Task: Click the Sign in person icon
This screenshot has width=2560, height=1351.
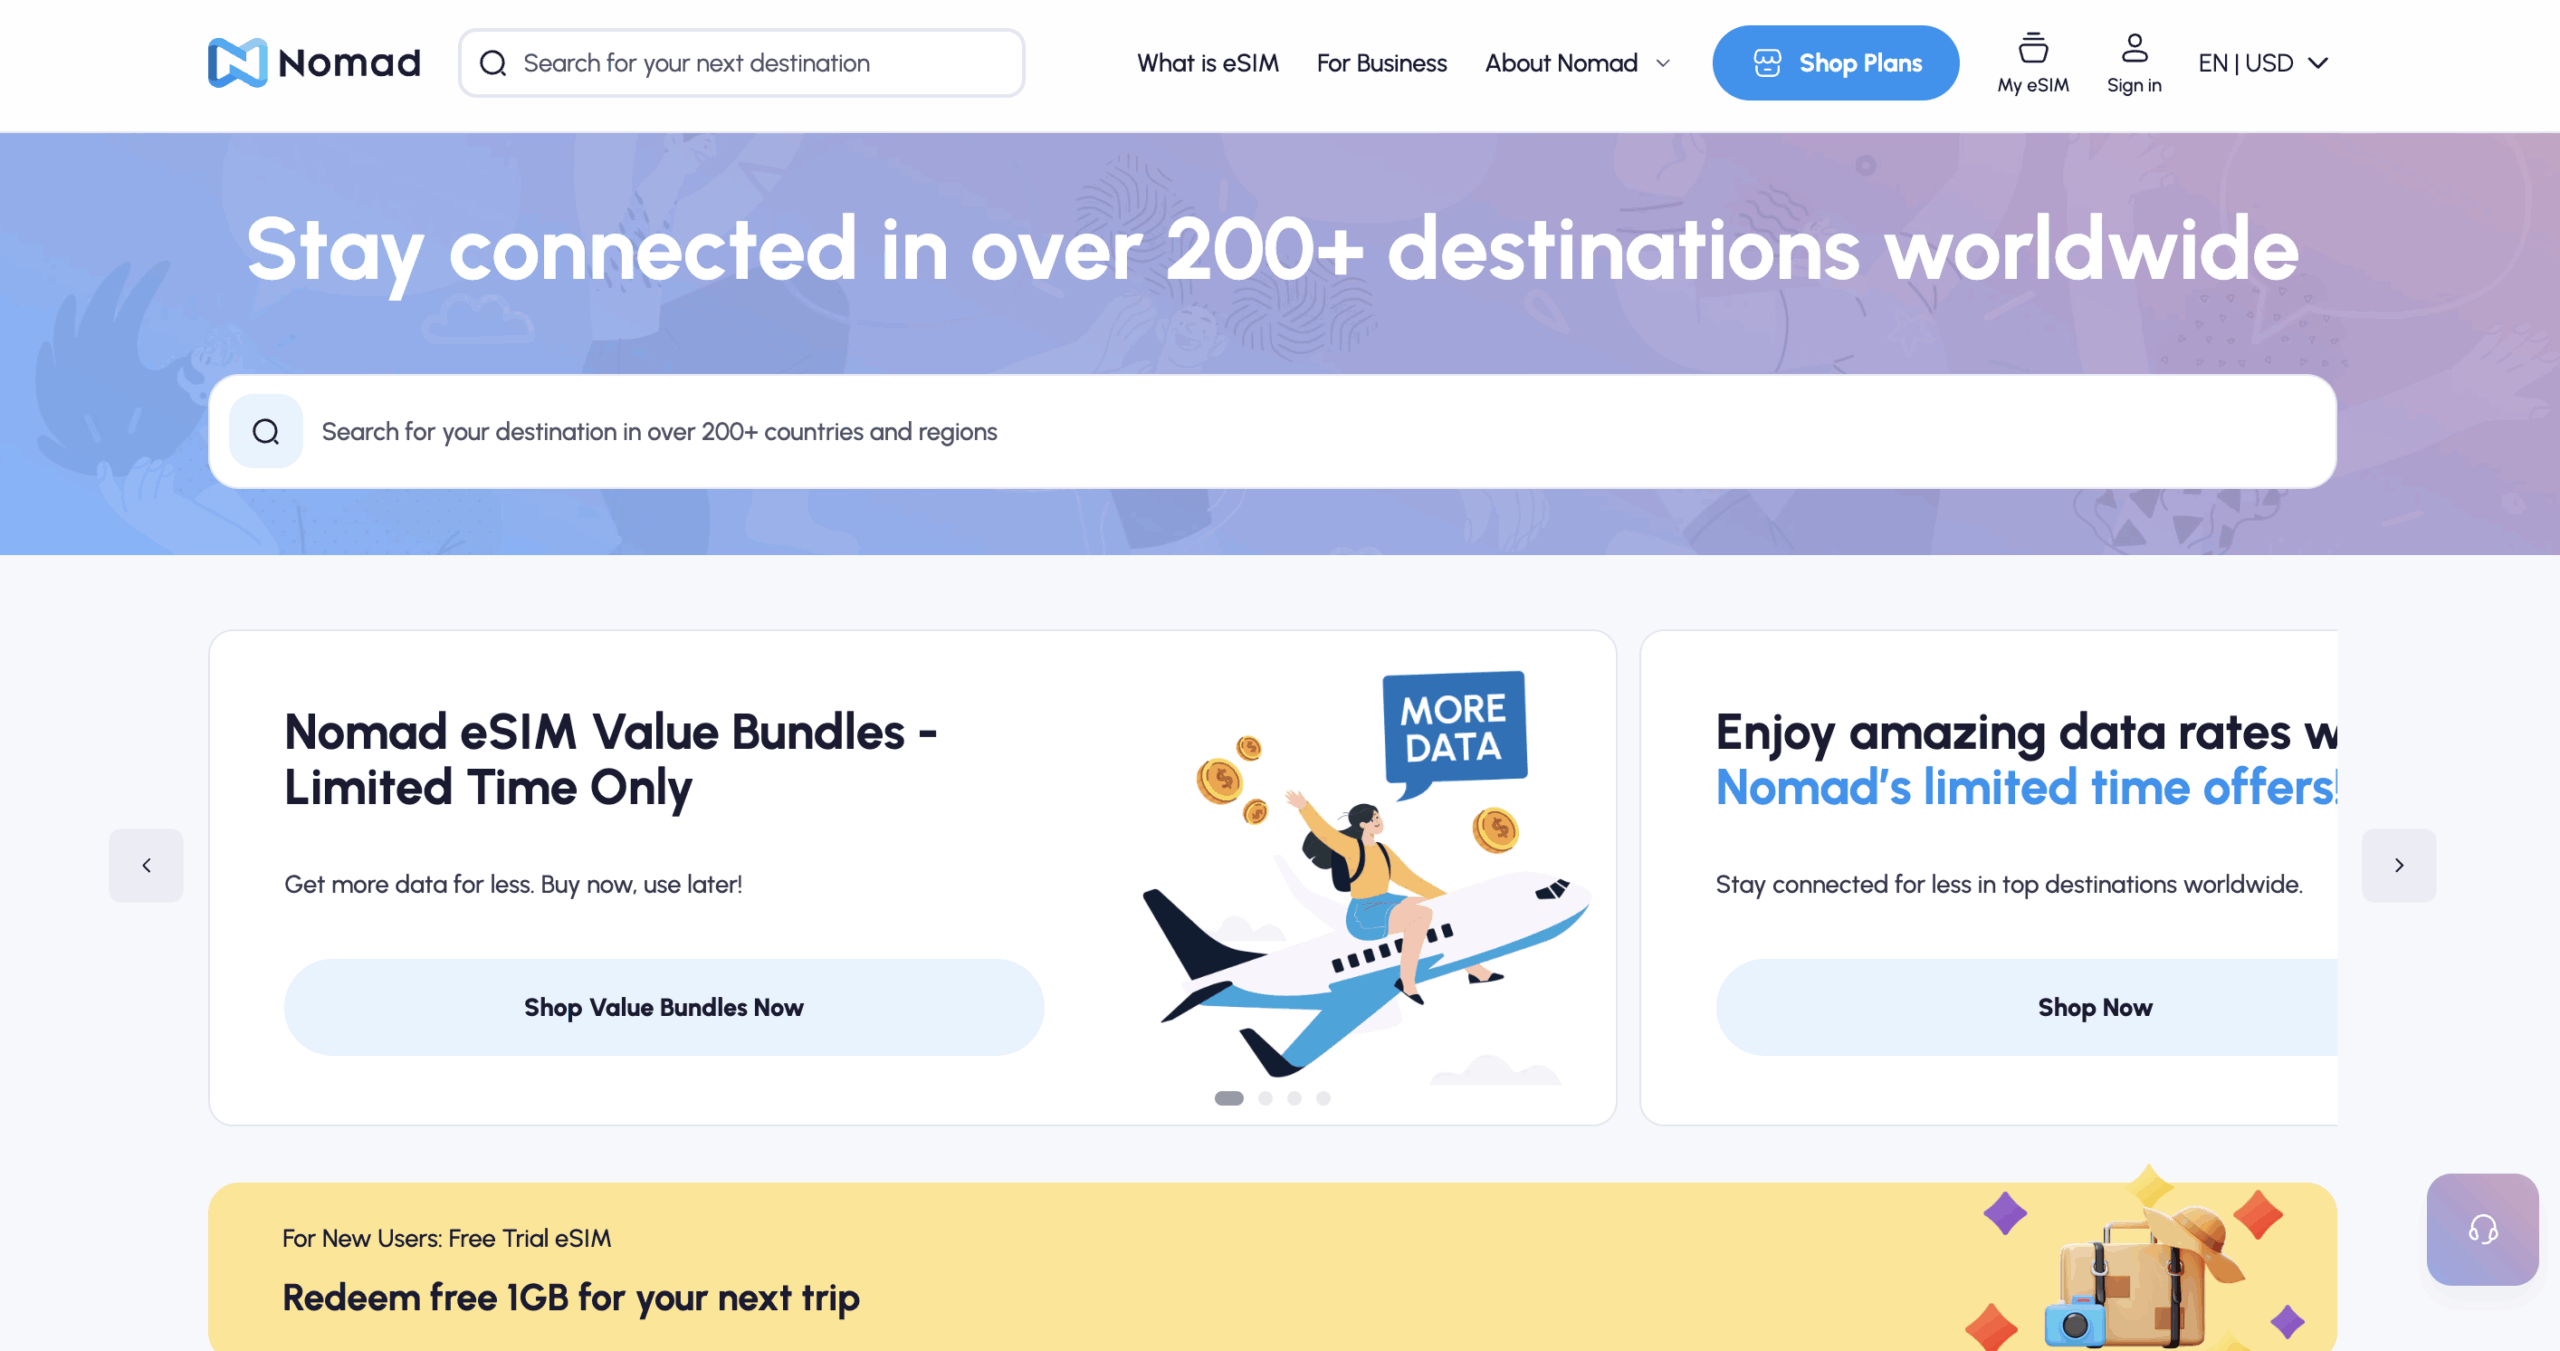Action: click(x=2133, y=47)
